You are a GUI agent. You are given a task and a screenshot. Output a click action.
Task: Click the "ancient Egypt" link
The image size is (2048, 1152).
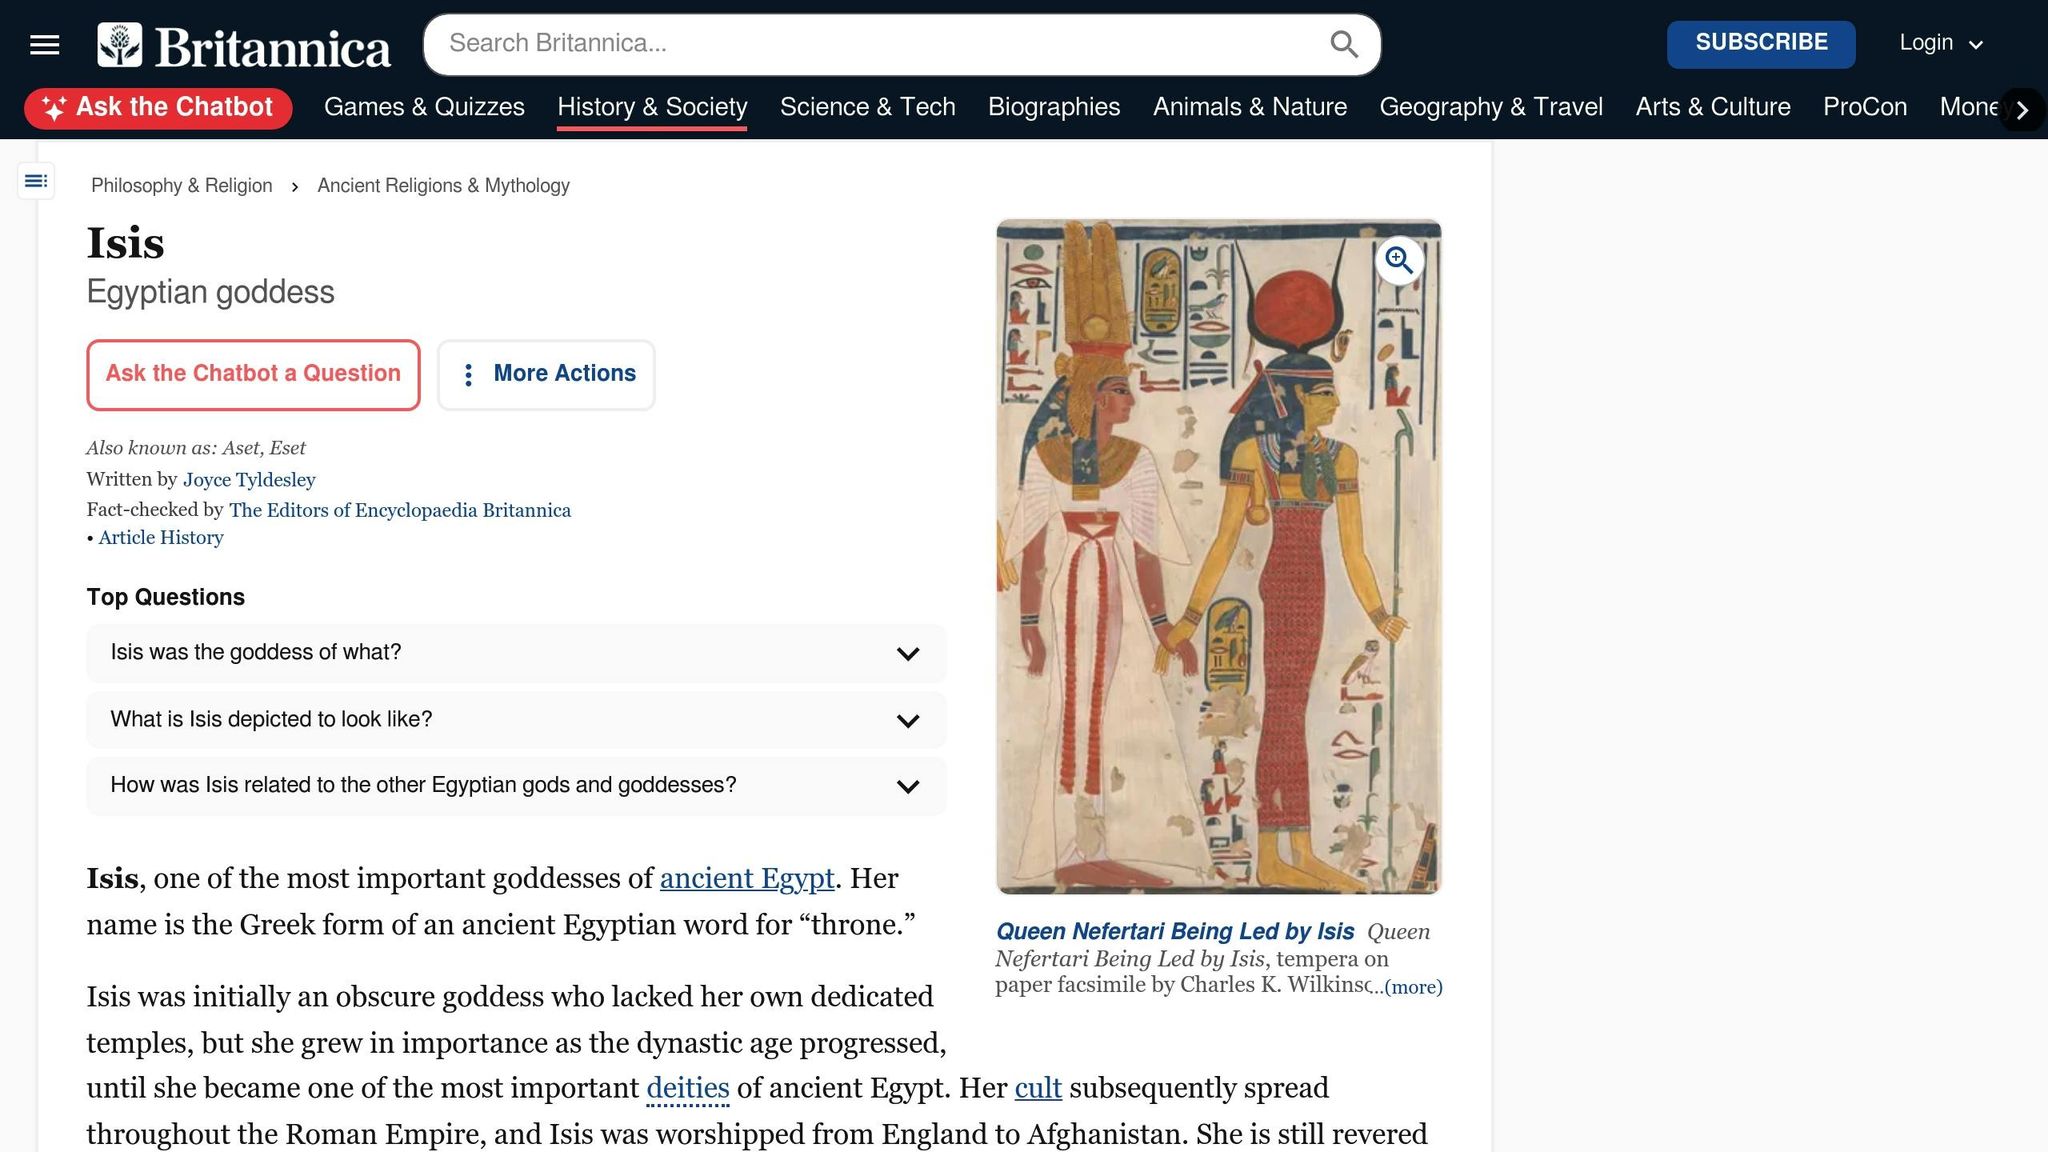(746, 879)
